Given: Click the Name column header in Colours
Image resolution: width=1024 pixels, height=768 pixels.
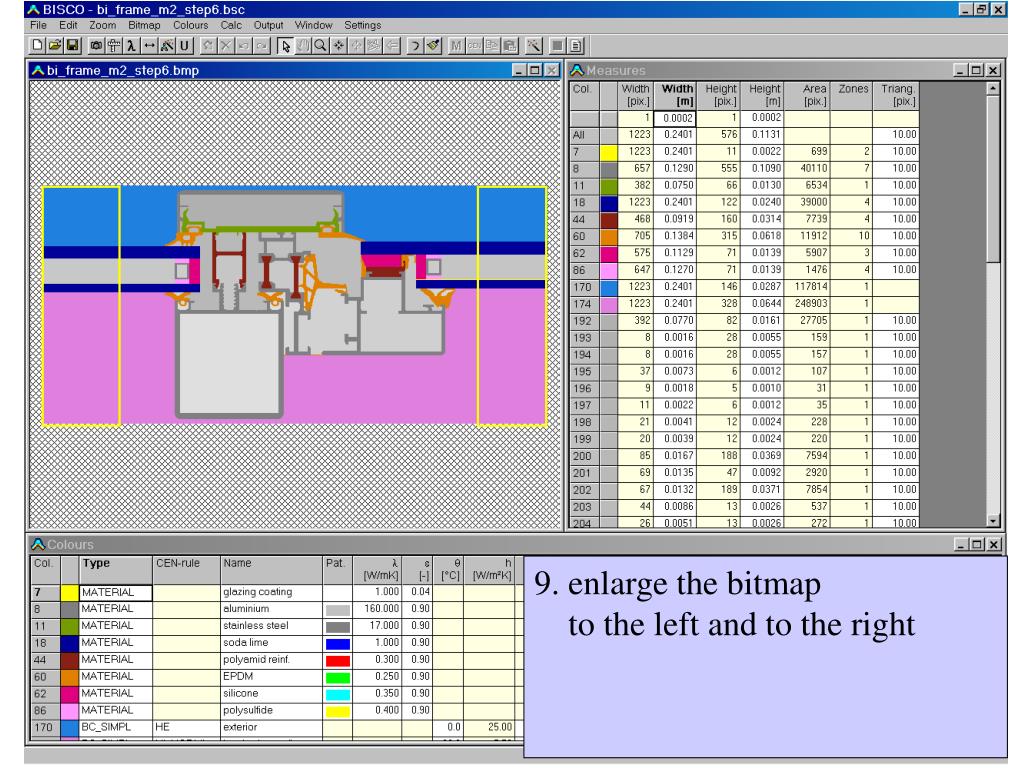Looking at the screenshot, I should click(x=271, y=569).
